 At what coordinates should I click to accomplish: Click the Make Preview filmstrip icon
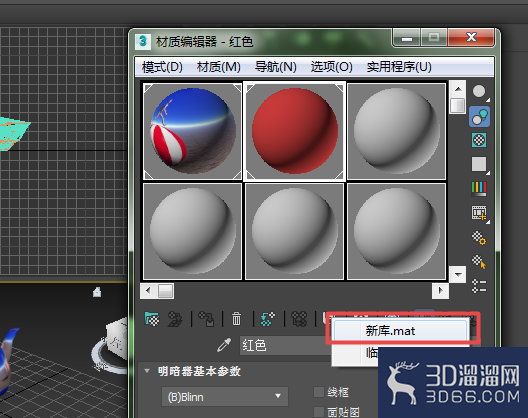click(x=479, y=213)
